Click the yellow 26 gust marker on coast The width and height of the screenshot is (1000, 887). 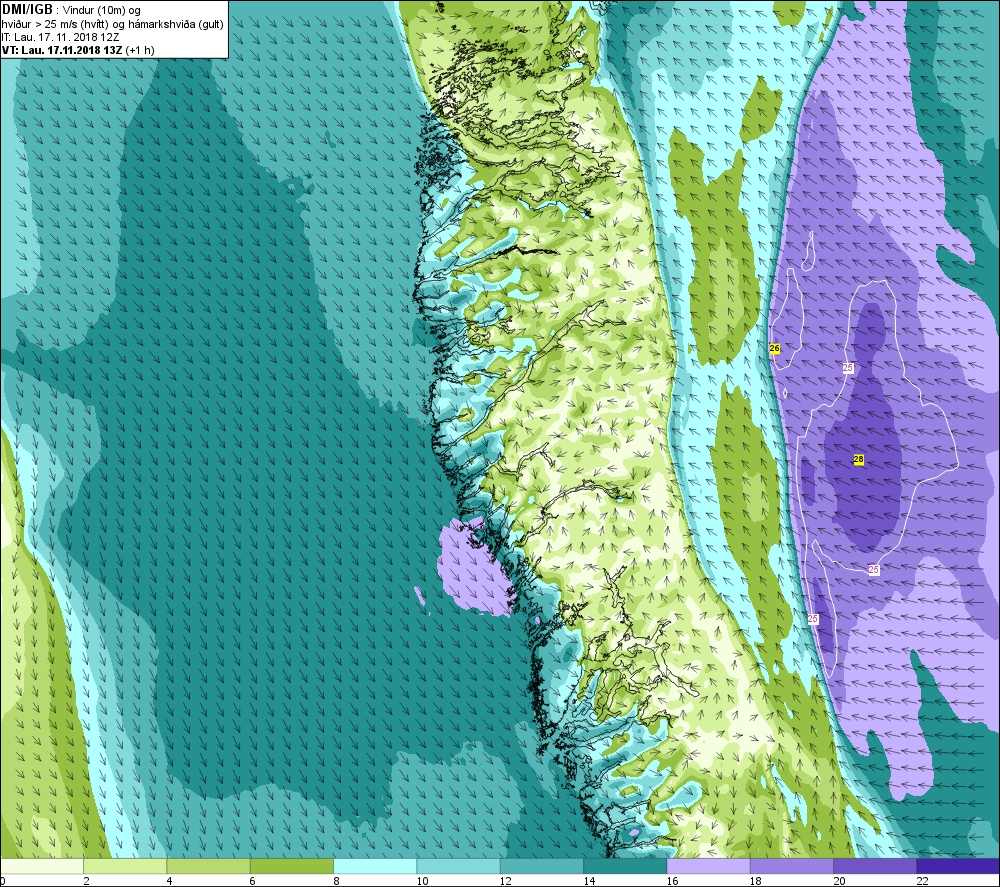coord(774,348)
